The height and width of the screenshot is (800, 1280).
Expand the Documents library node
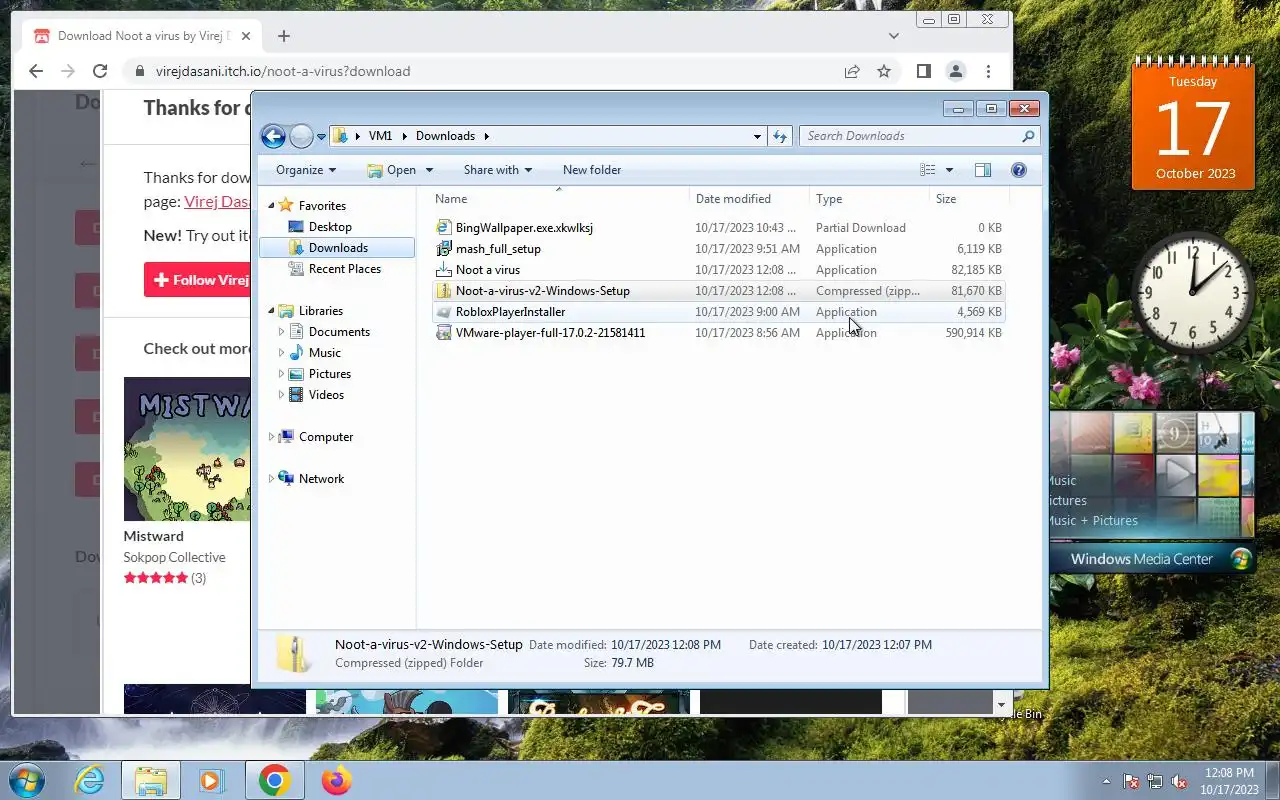click(x=281, y=332)
